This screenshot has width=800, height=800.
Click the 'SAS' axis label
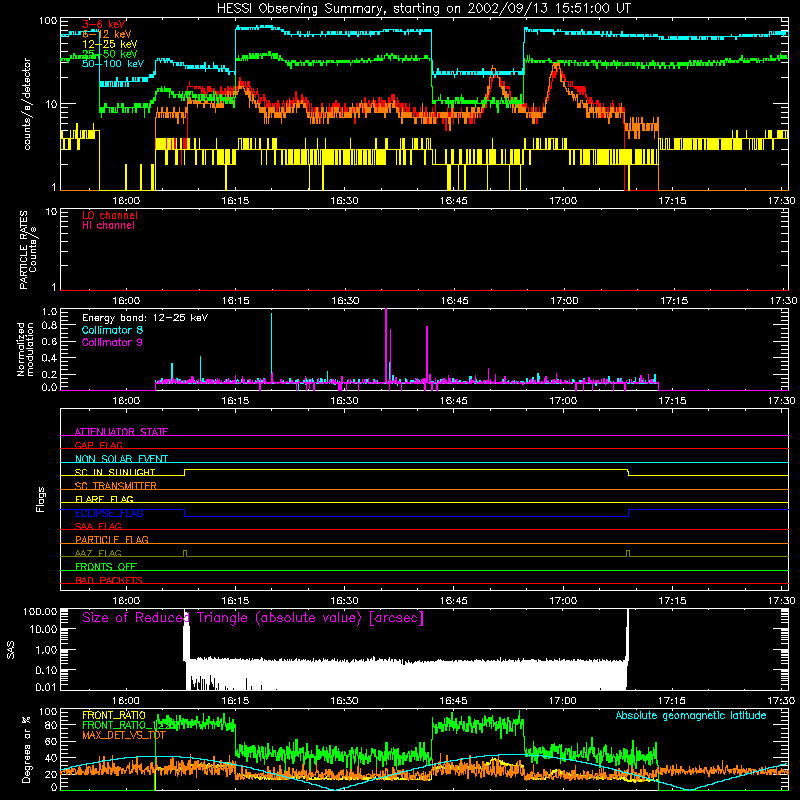click(11, 649)
